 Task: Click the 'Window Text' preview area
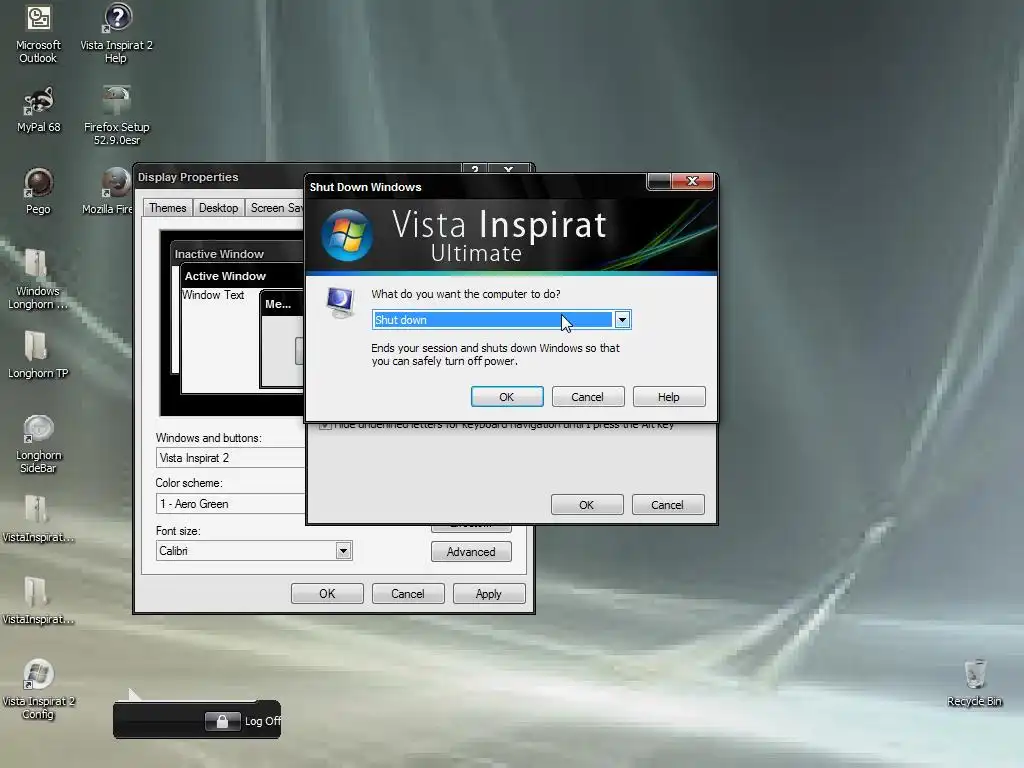213,295
